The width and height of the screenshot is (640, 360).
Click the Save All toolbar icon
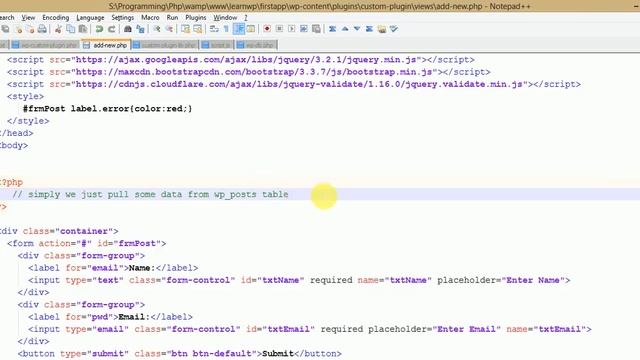pos(6,29)
